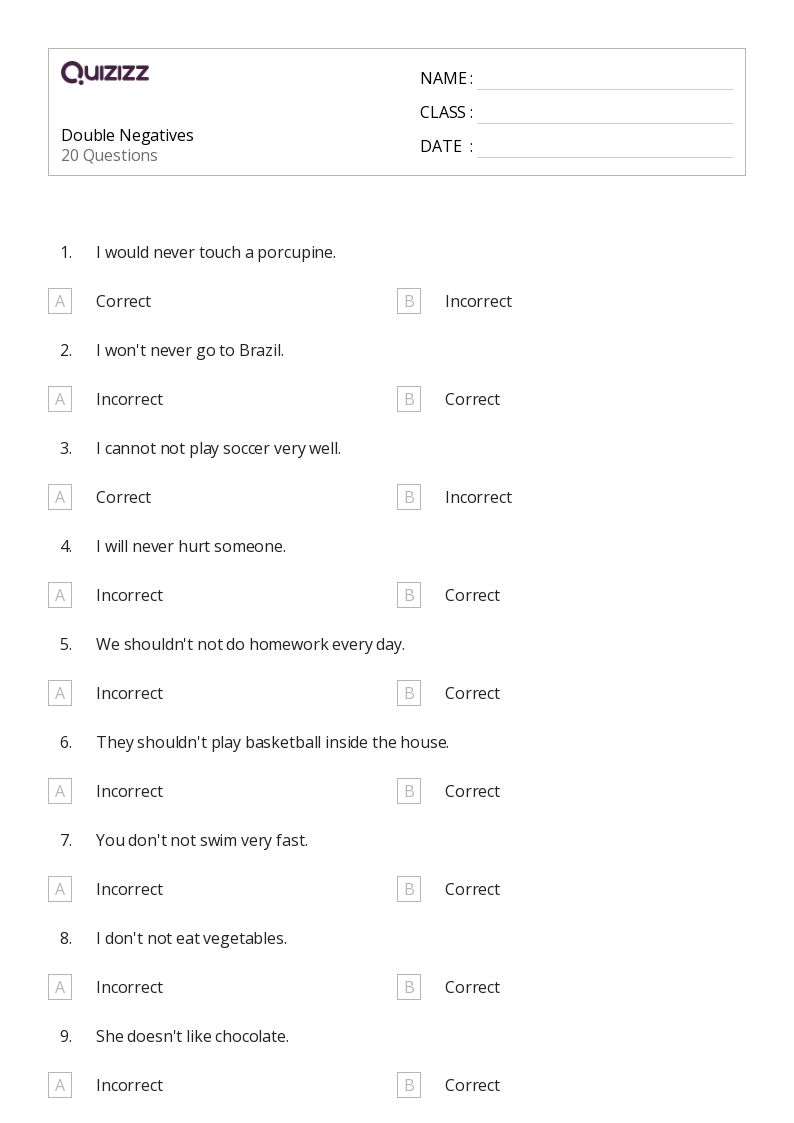
Task: Click the DATE input line
Action: click(x=605, y=147)
